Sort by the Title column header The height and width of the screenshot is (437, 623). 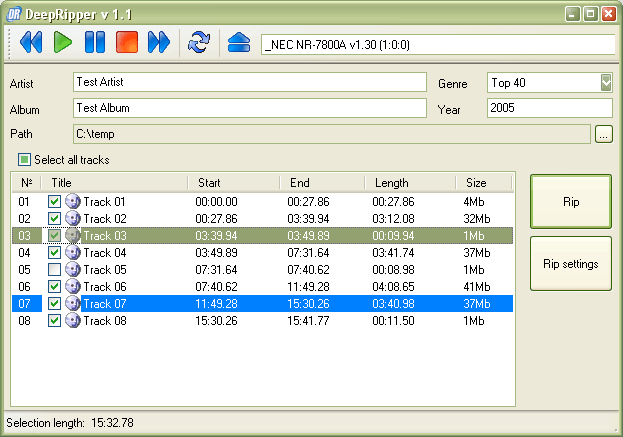tap(114, 183)
